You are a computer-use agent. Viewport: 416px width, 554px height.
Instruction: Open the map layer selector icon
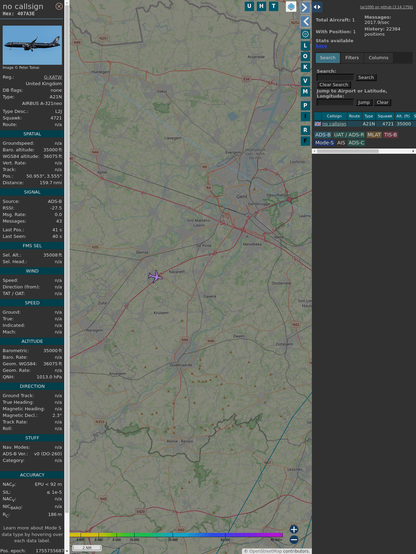pyautogui.click(x=291, y=6)
